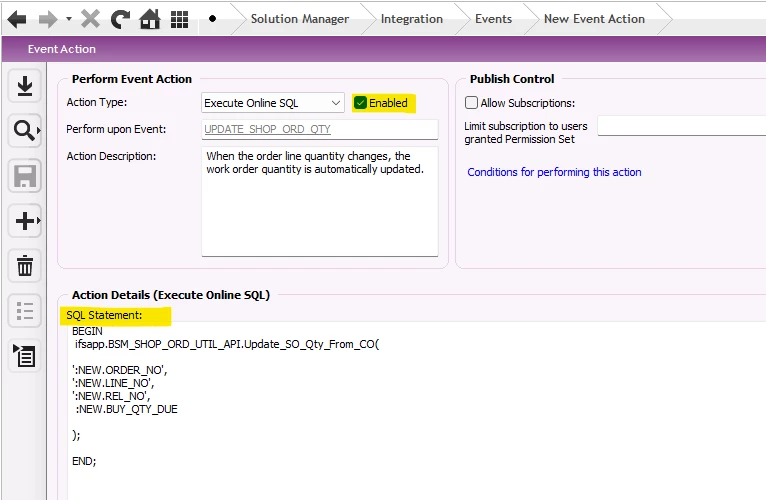
Task: Click the list view sidebar icon
Action: pos(25,311)
